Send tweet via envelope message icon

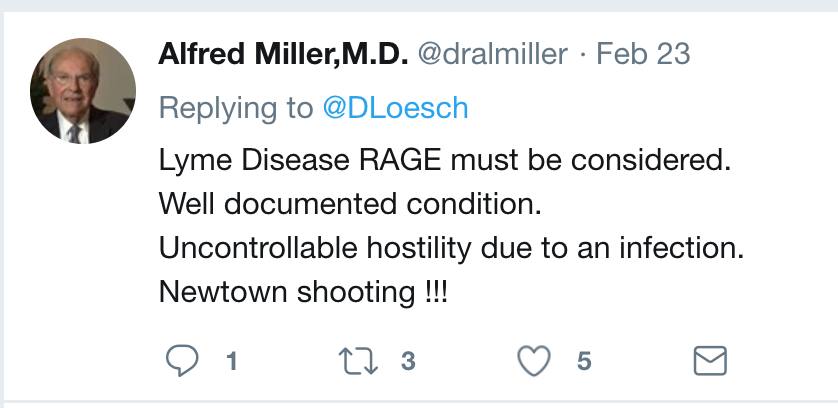point(710,360)
